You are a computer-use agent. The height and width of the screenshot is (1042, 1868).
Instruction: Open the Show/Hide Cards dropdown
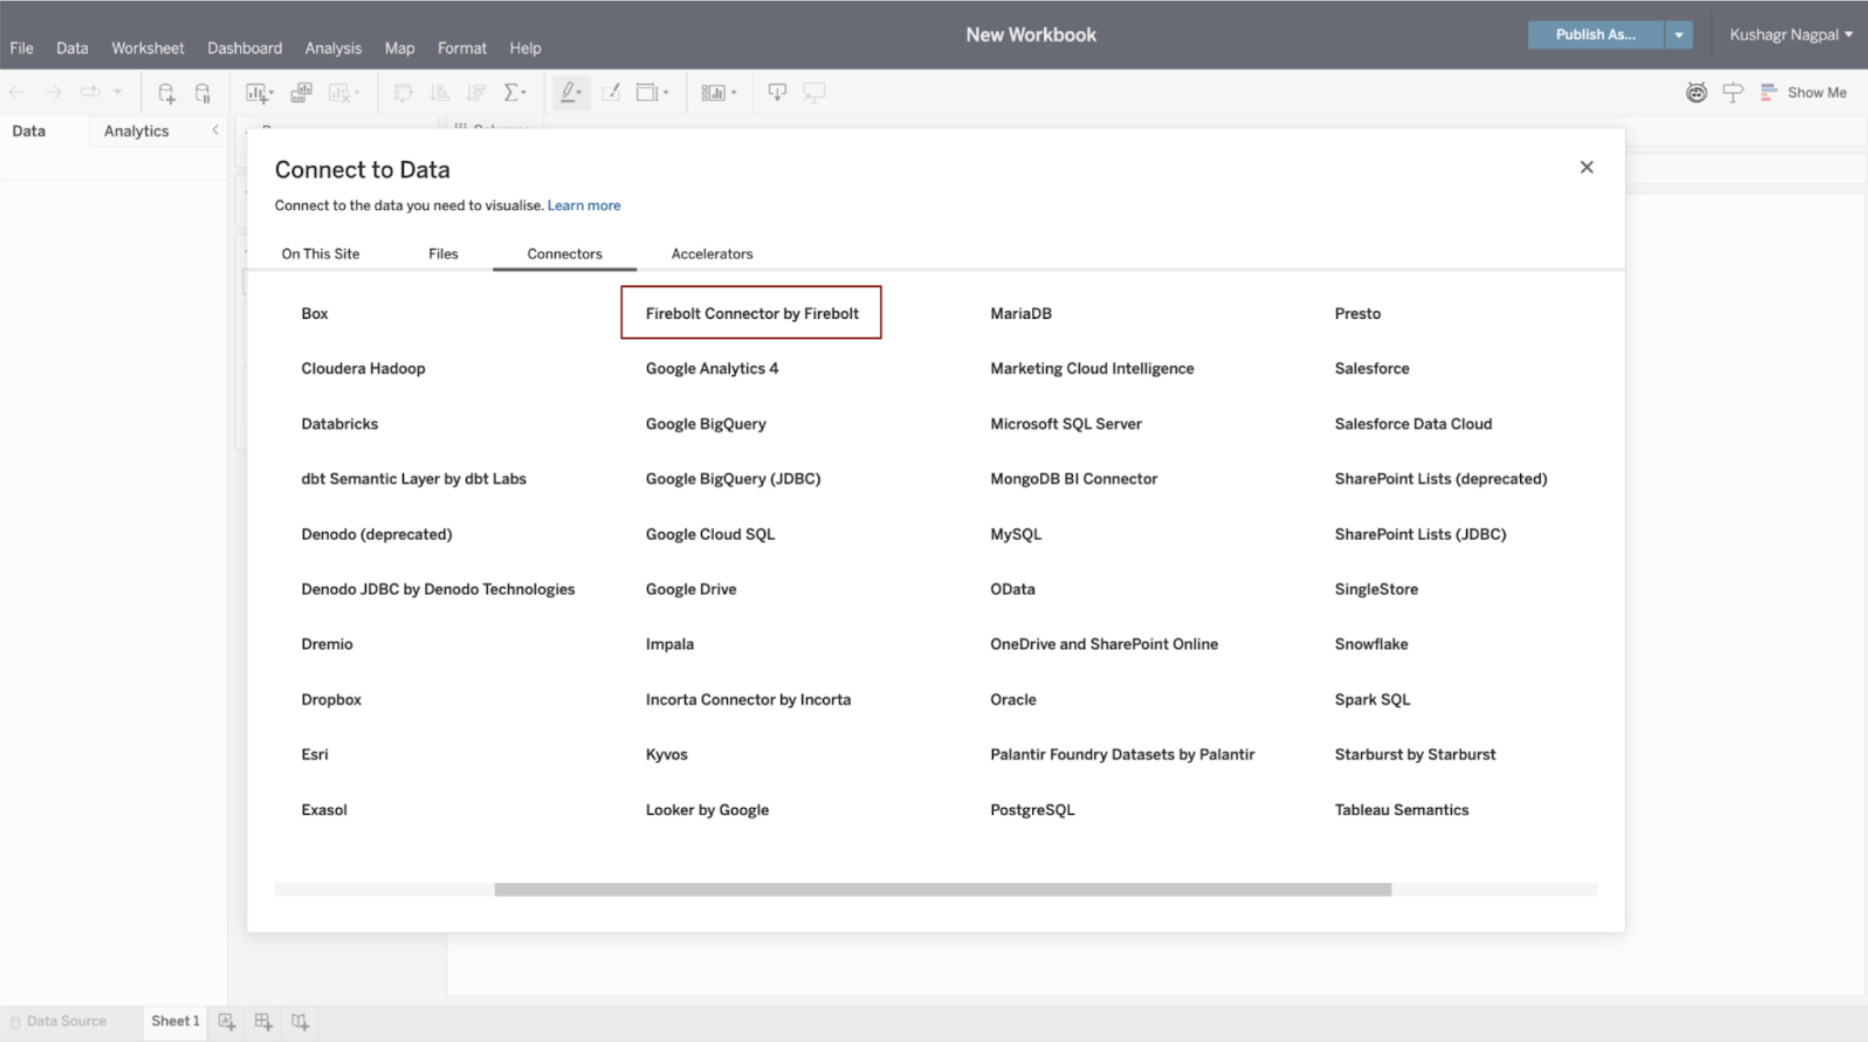pos(718,93)
